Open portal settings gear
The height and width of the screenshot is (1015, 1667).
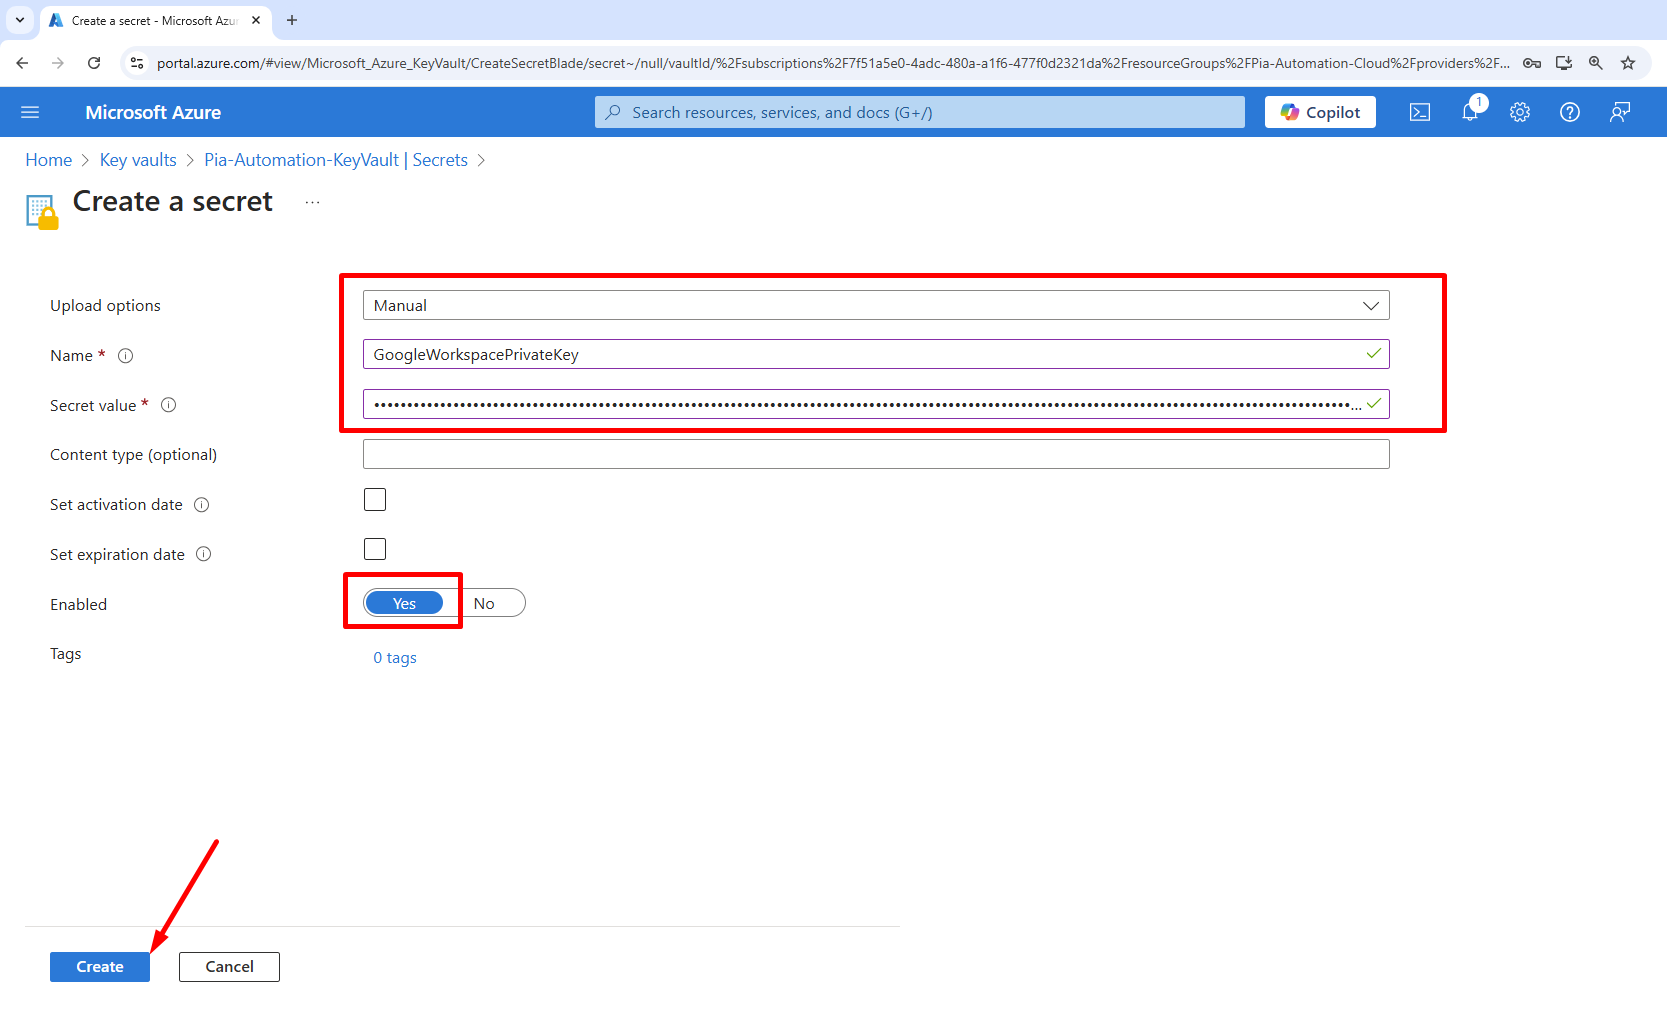click(x=1520, y=112)
